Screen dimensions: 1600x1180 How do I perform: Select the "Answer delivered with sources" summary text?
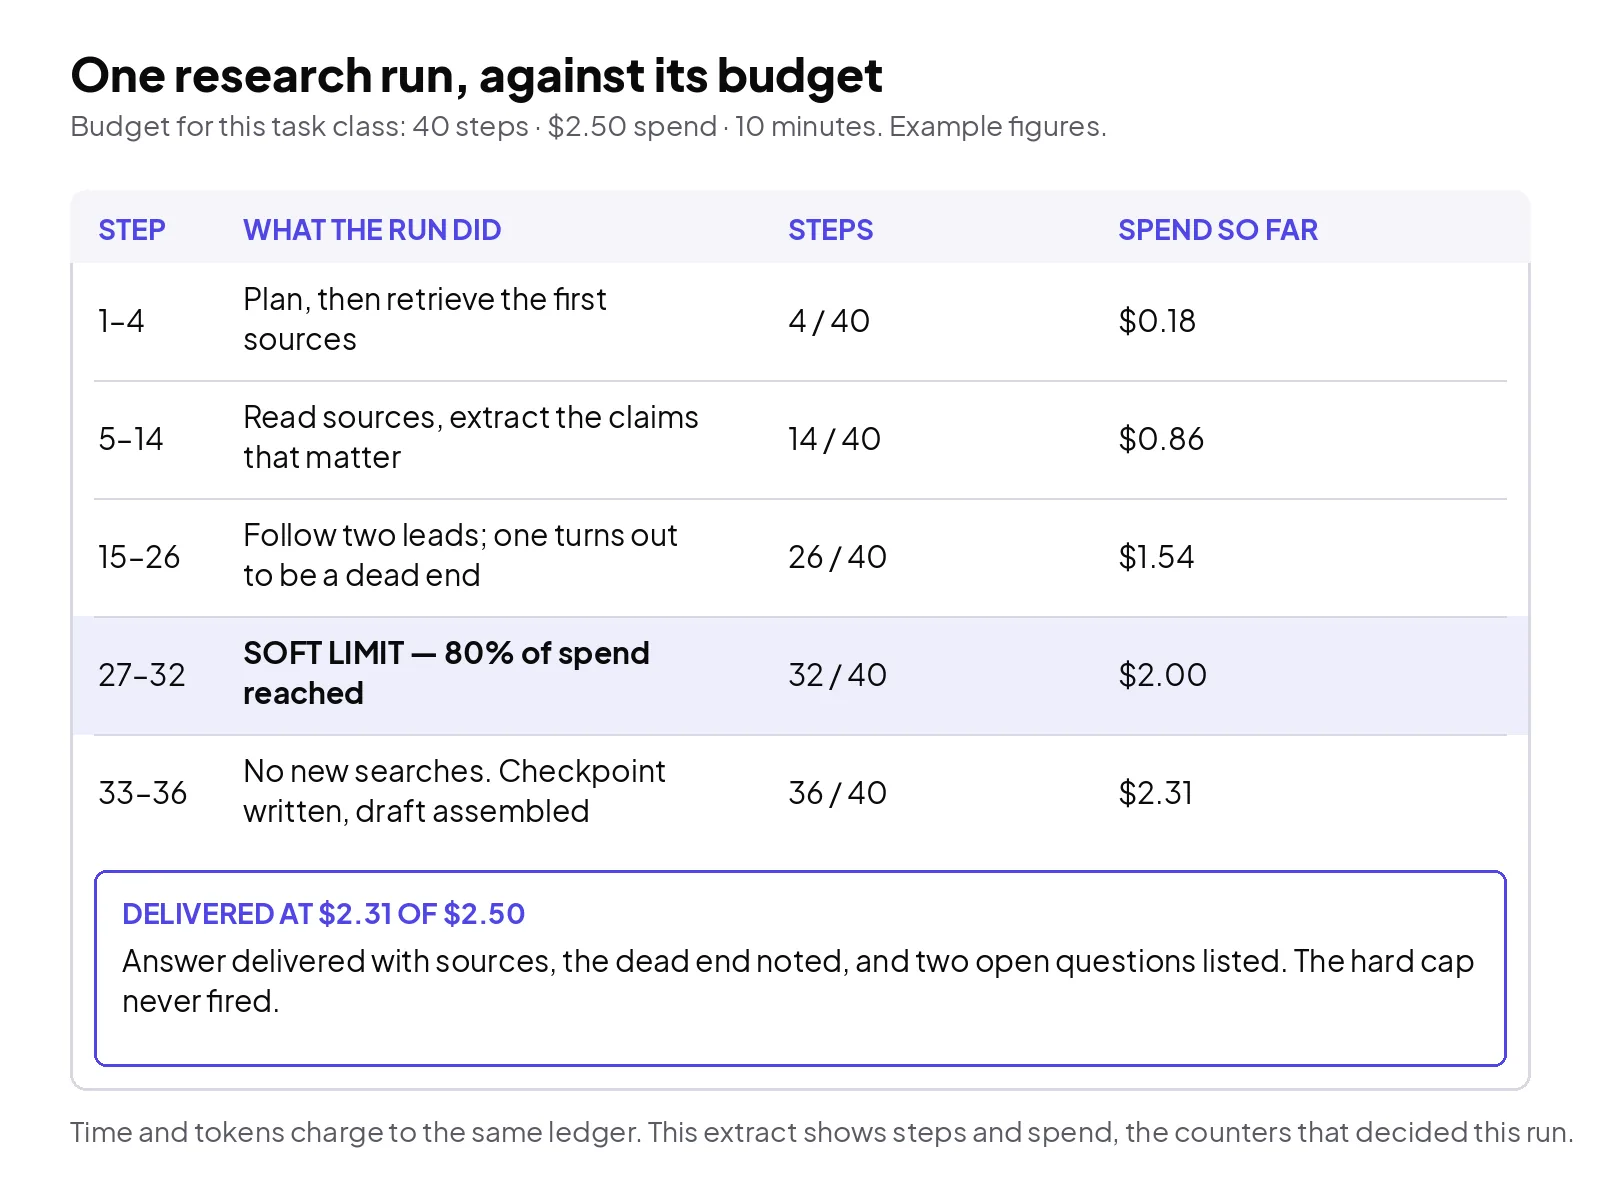click(x=798, y=981)
